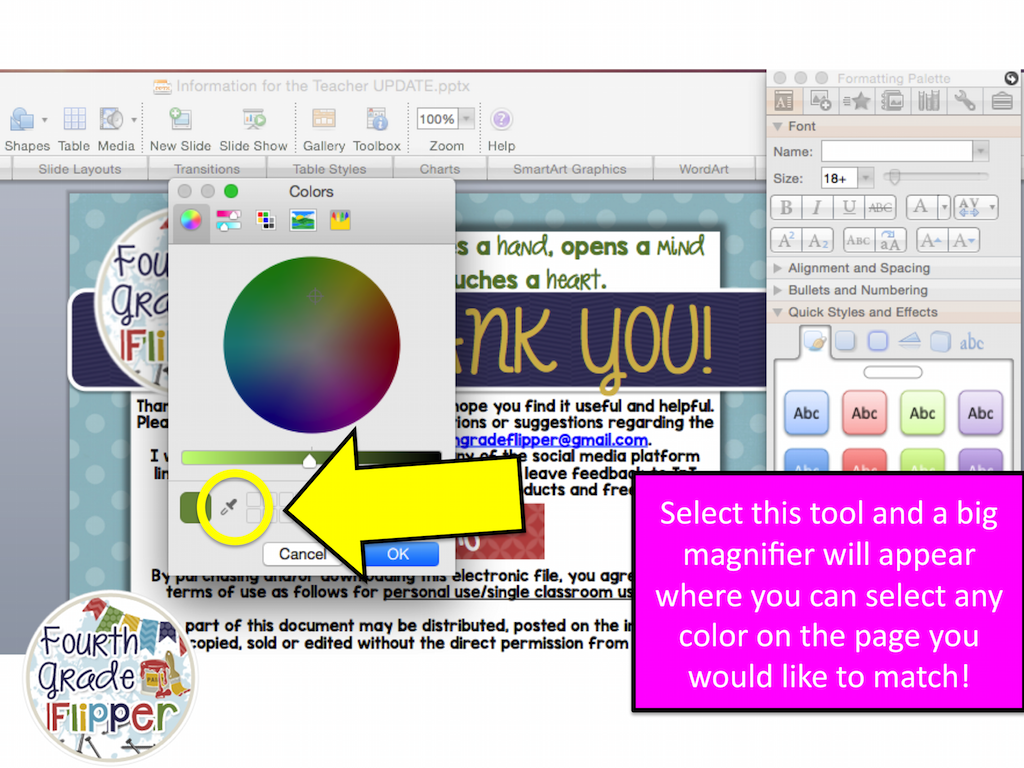Screen dimensions: 1024x768
Task: Click the wrench icon in the Formatting Palette
Action: pyautogui.click(x=964, y=100)
